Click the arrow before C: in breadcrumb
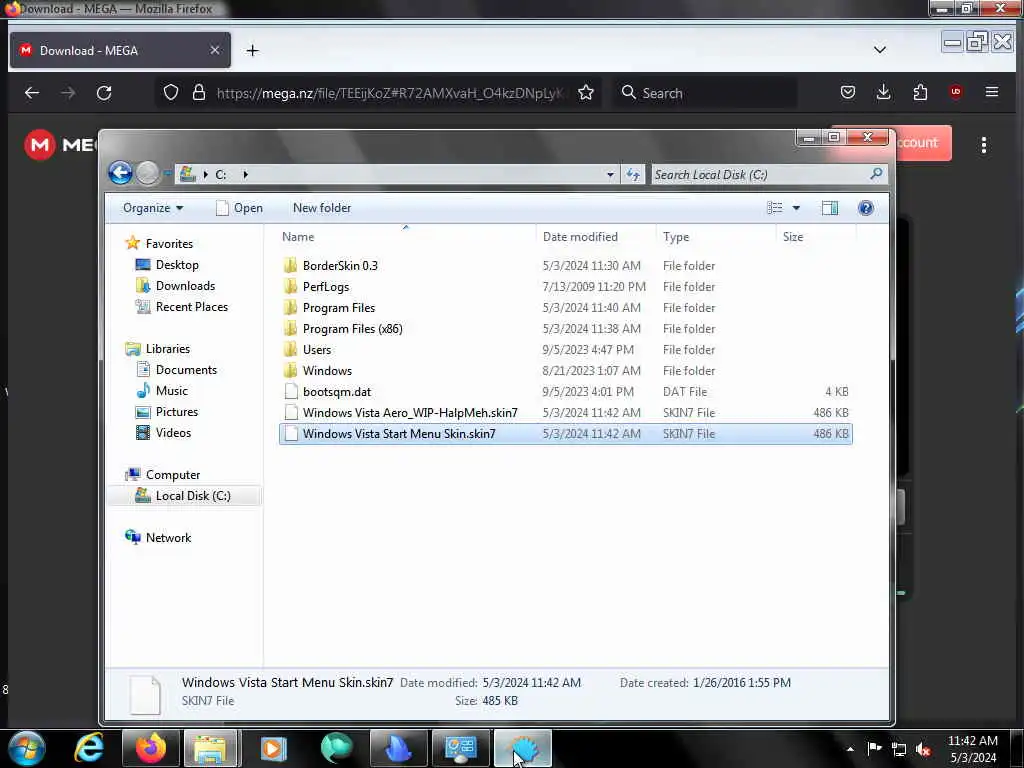Image resolution: width=1024 pixels, height=768 pixels. coord(205,174)
